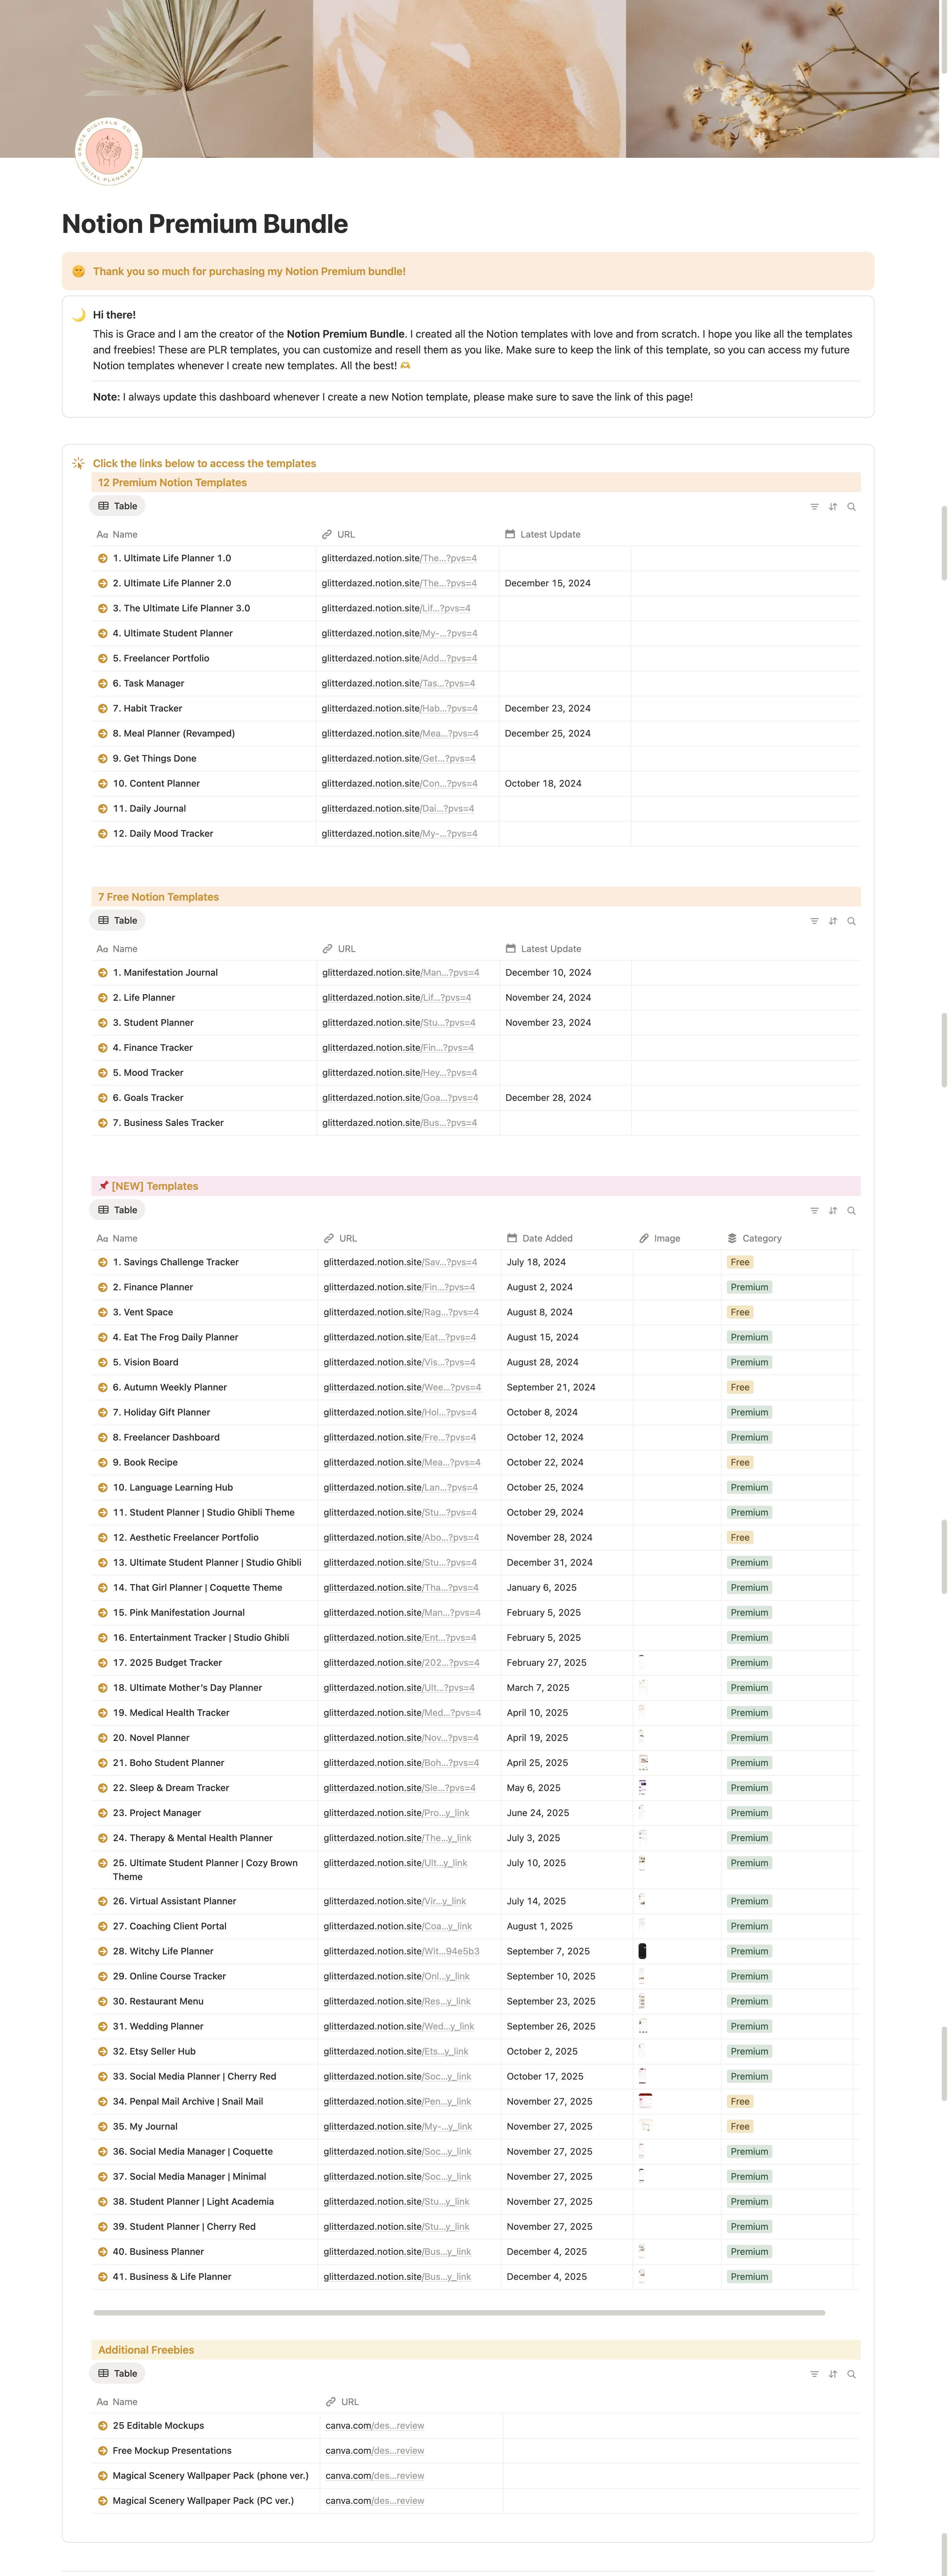Open the Witchy Life Planner row
The image size is (949, 2576).
point(163,1951)
